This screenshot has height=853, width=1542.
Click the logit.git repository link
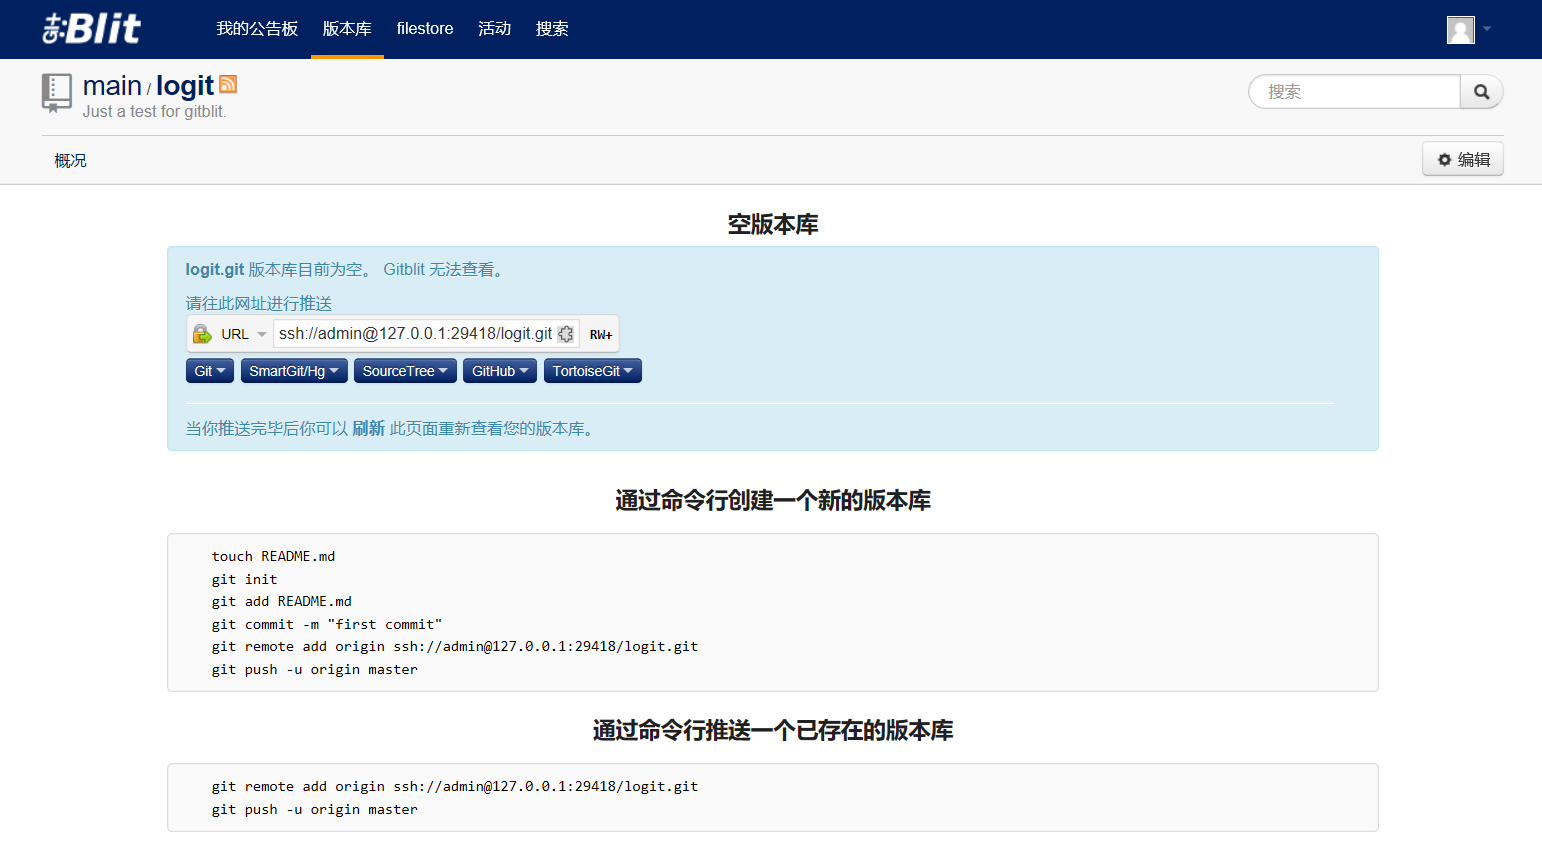[214, 268]
